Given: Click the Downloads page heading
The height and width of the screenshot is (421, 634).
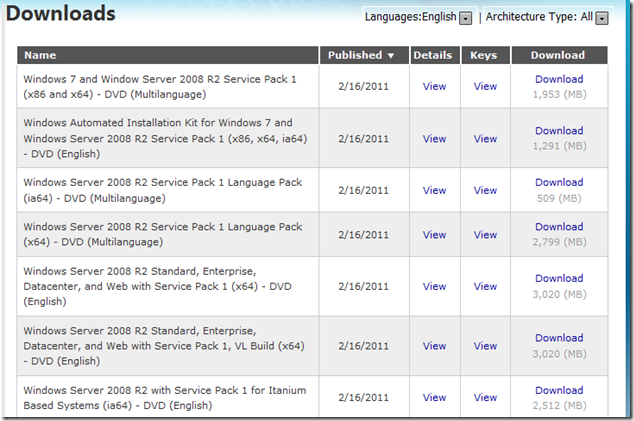Looking at the screenshot, I should pyautogui.click(x=61, y=13).
